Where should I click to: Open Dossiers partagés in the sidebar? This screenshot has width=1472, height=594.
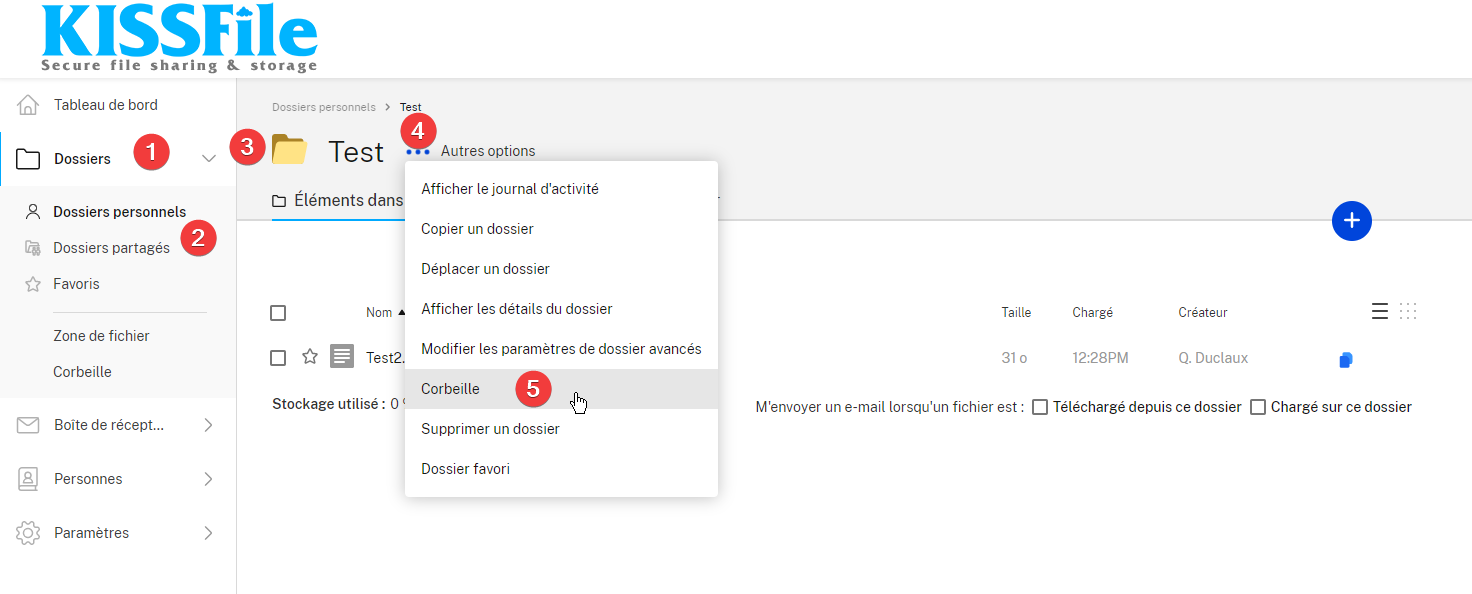tap(110, 247)
